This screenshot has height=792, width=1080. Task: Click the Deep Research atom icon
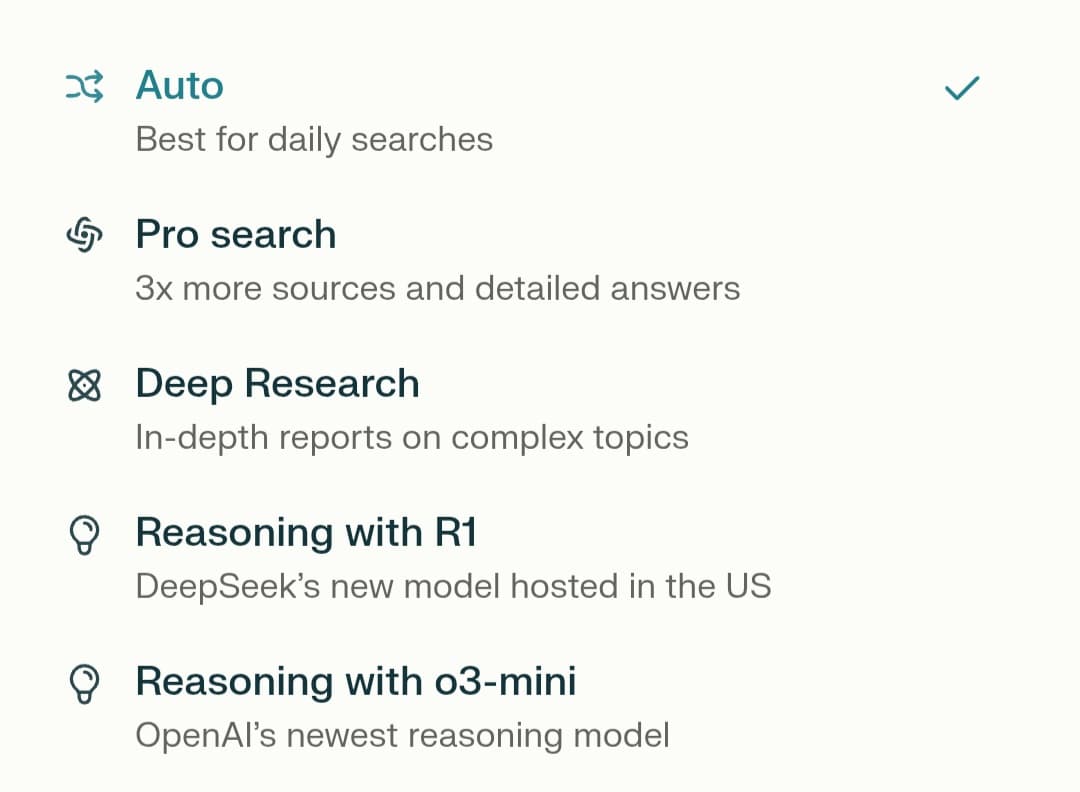point(85,386)
